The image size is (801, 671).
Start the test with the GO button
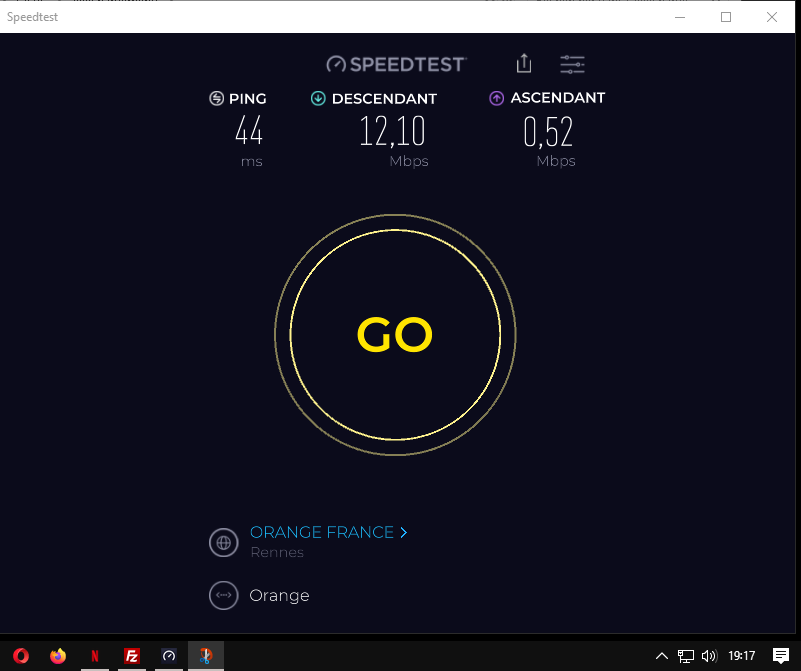point(395,335)
